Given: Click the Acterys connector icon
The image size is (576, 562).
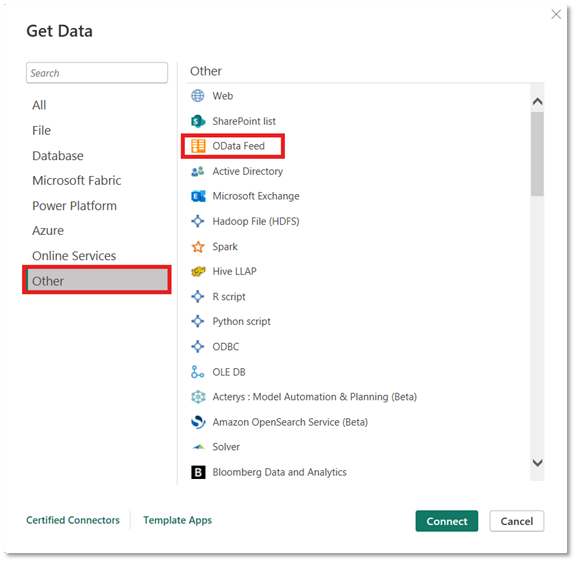Looking at the screenshot, I should pyautogui.click(x=198, y=397).
